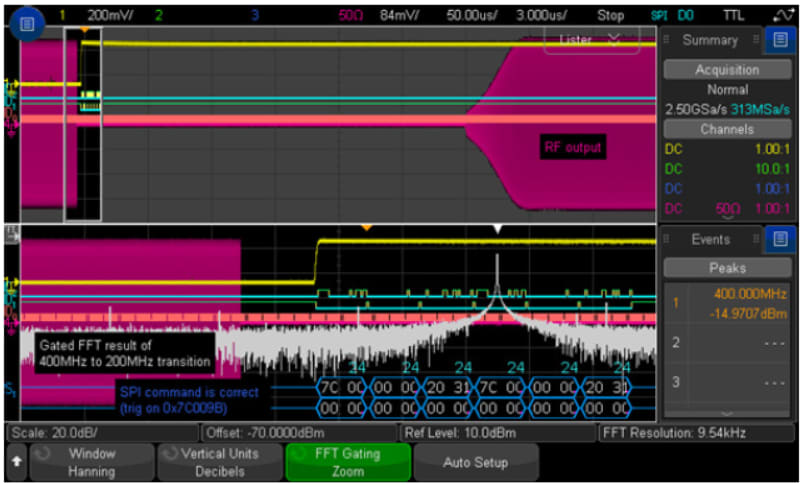The width and height of the screenshot is (804, 487).
Task: Click the white FFT center marker triangle
Action: click(497, 229)
